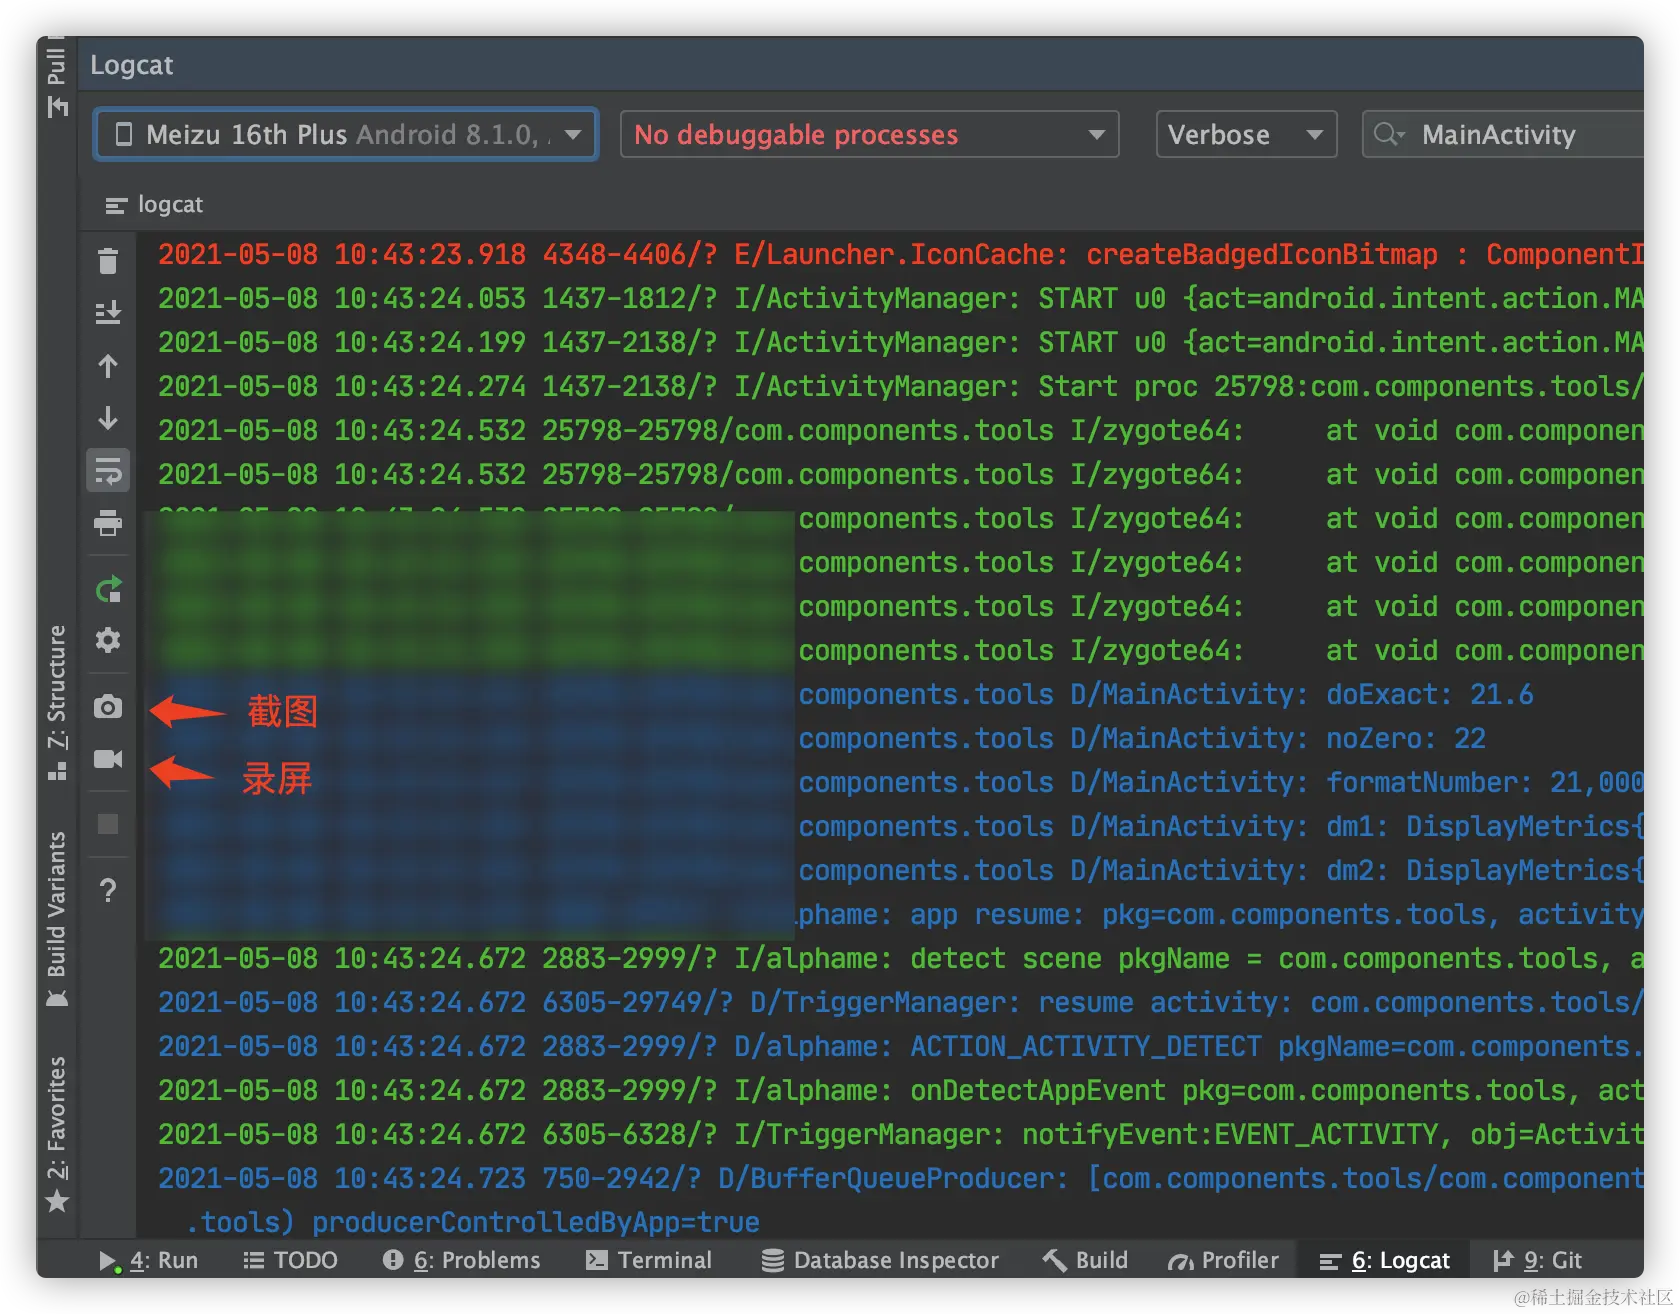Viewport: 1680px width, 1314px height.
Task: Click the grey stop square icon
Action: click(x=108, y=824)
